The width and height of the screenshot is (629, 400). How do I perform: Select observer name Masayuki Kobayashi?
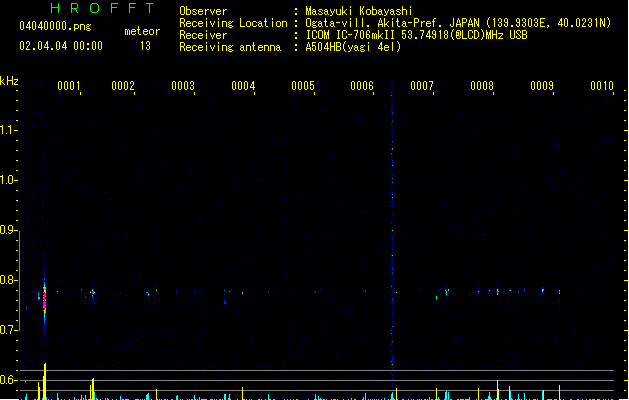[x=359, y=11]
